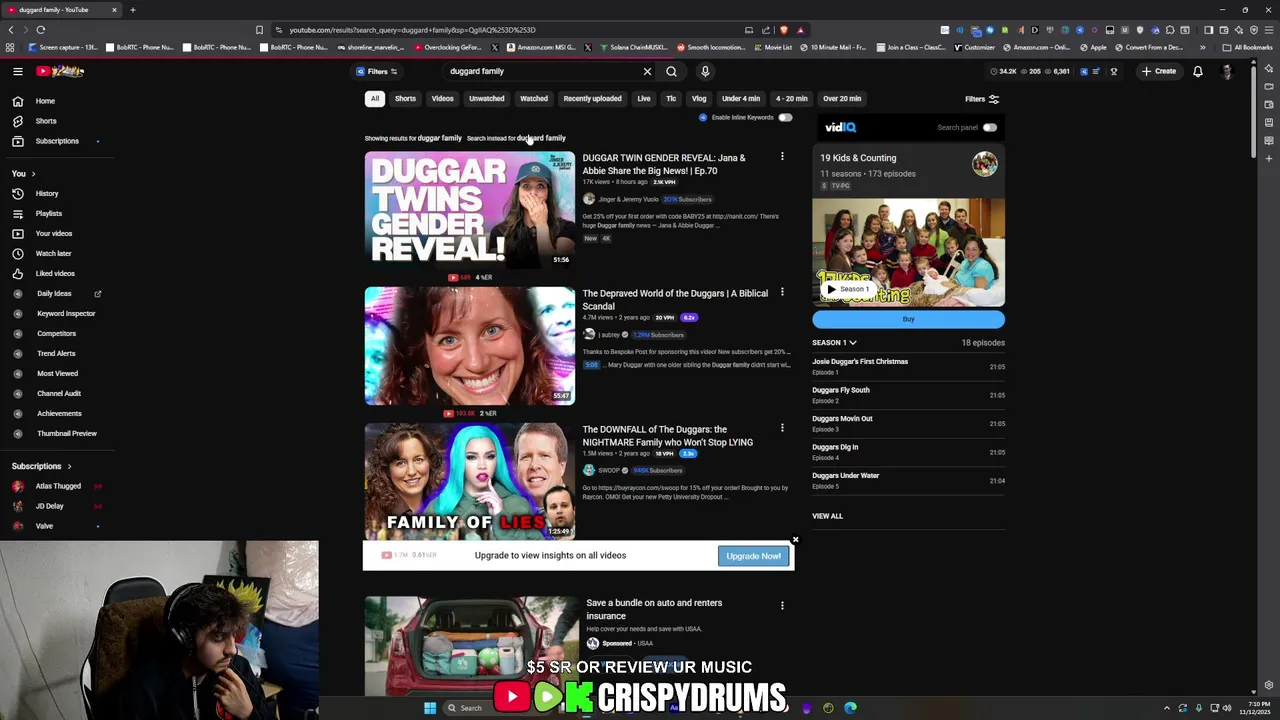
Task: Select the Watched filter chip
Action: (x=534, y=99)
